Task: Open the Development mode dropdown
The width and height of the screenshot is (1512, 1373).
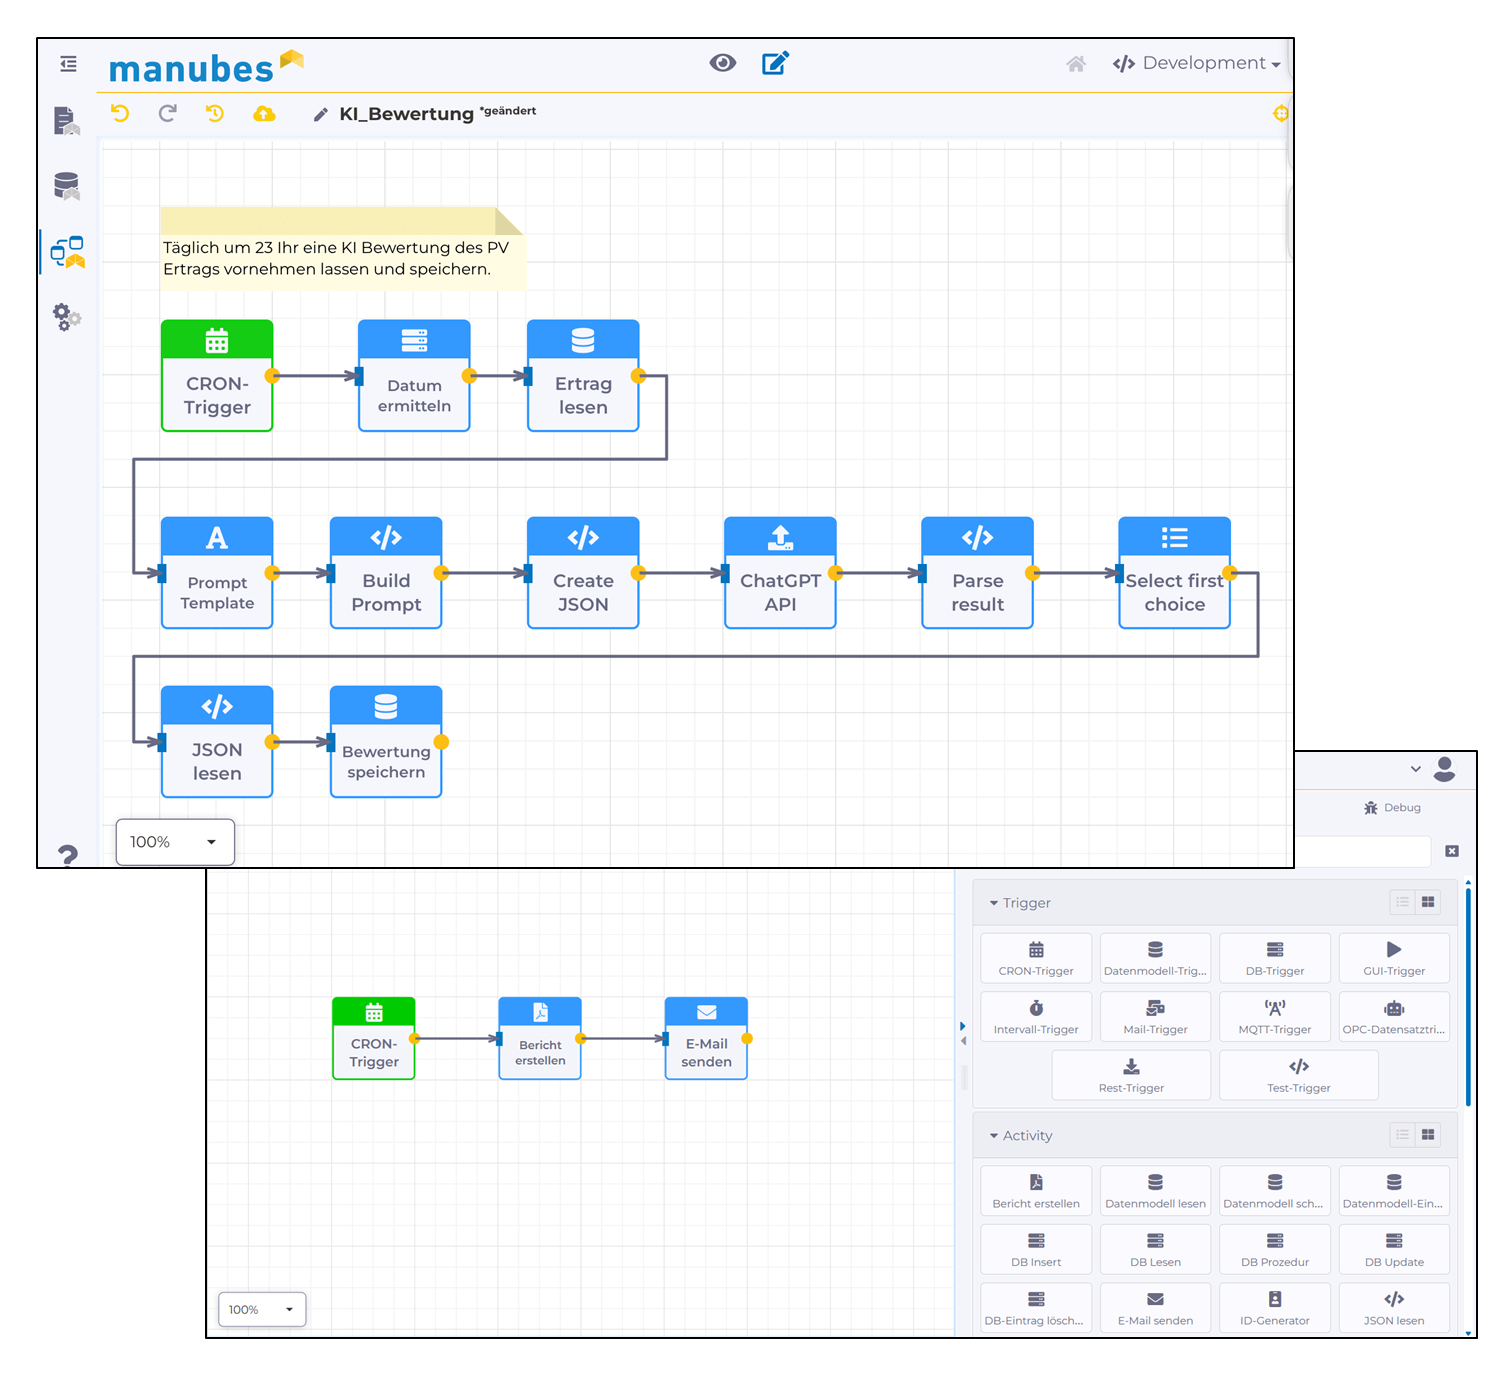Action: point(1196,62)
